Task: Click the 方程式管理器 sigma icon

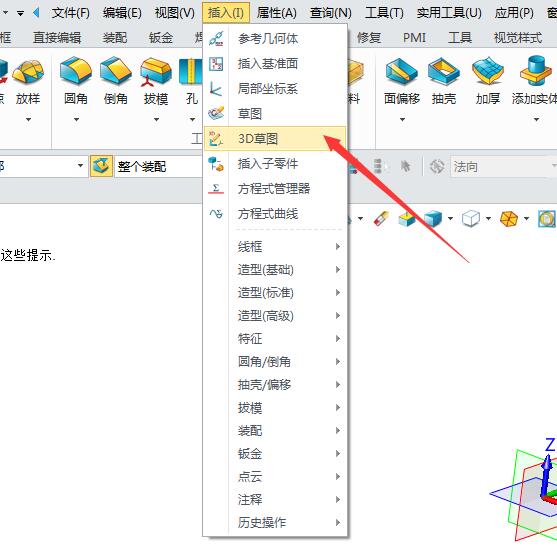Action: pyautogui.click(x=216, y=189)
